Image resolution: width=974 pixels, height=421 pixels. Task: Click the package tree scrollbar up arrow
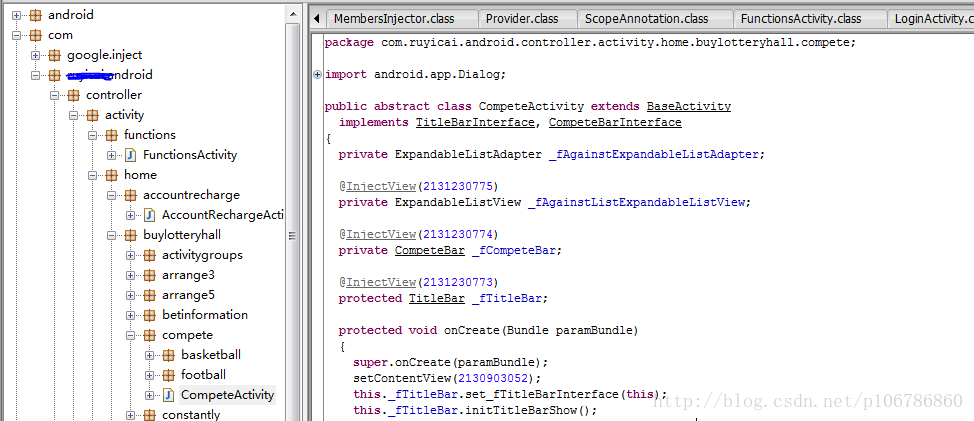pos(293,15)
